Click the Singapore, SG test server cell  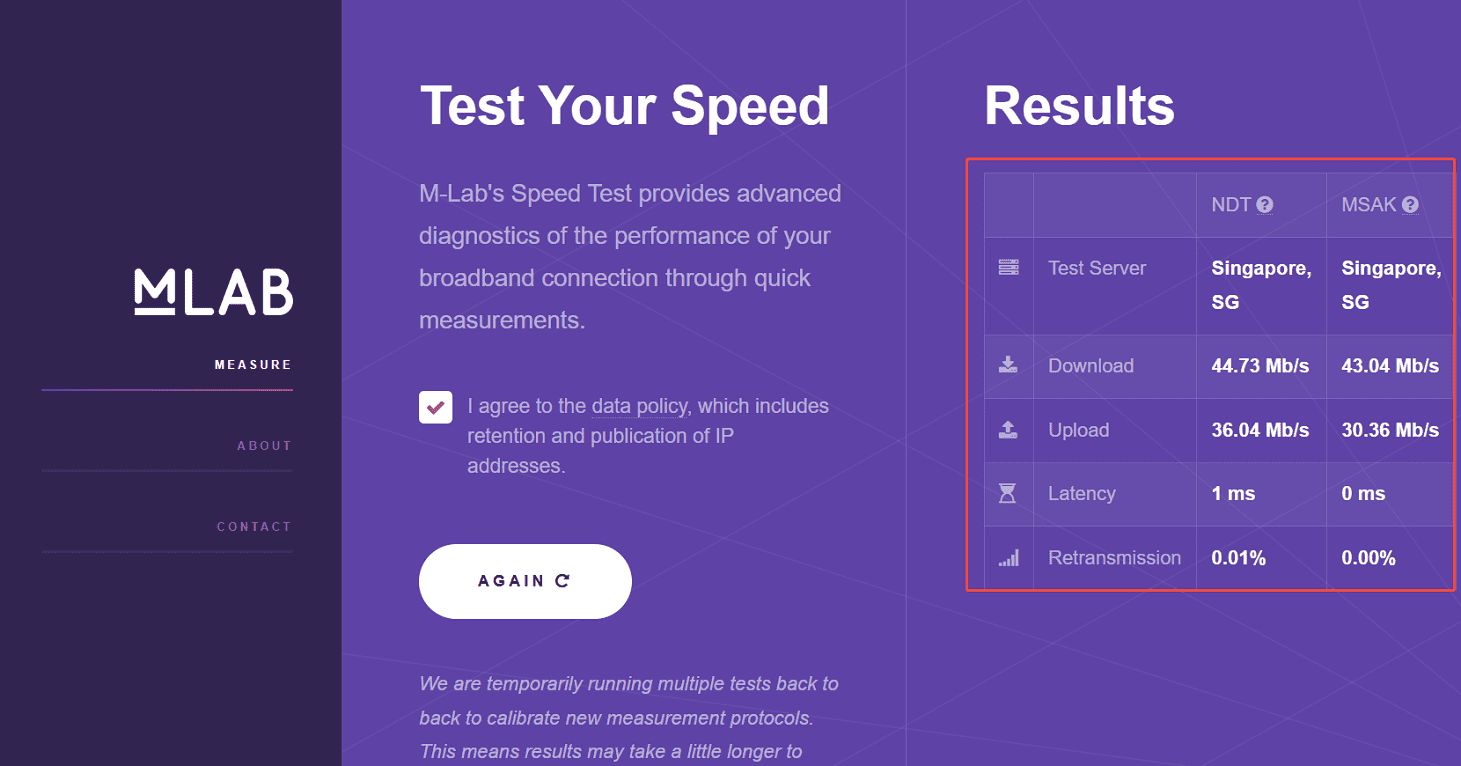1260,284
